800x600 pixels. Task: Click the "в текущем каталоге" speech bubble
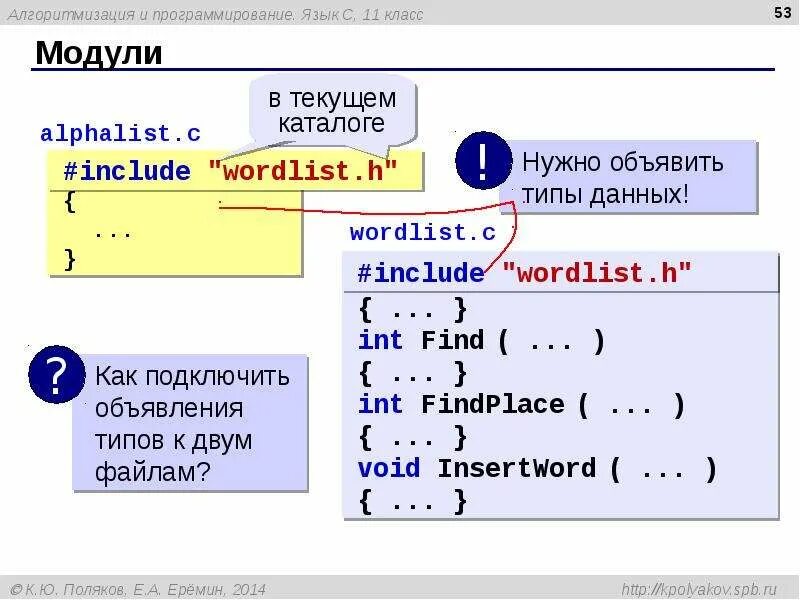(333, 111)
